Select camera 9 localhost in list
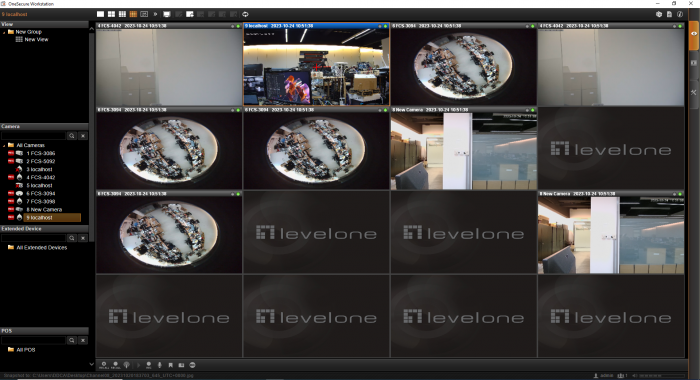700x380 pixels. point(52,217)
